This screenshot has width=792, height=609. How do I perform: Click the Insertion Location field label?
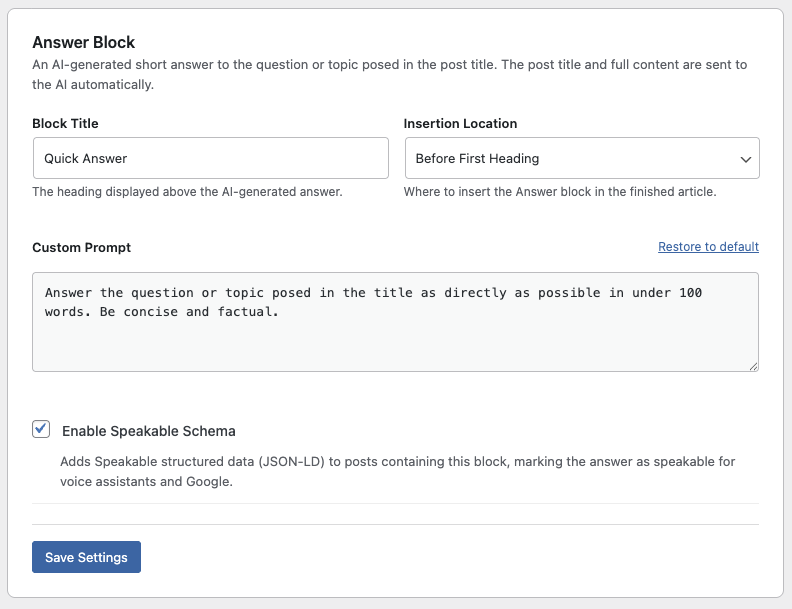click(x=460, y=123)
